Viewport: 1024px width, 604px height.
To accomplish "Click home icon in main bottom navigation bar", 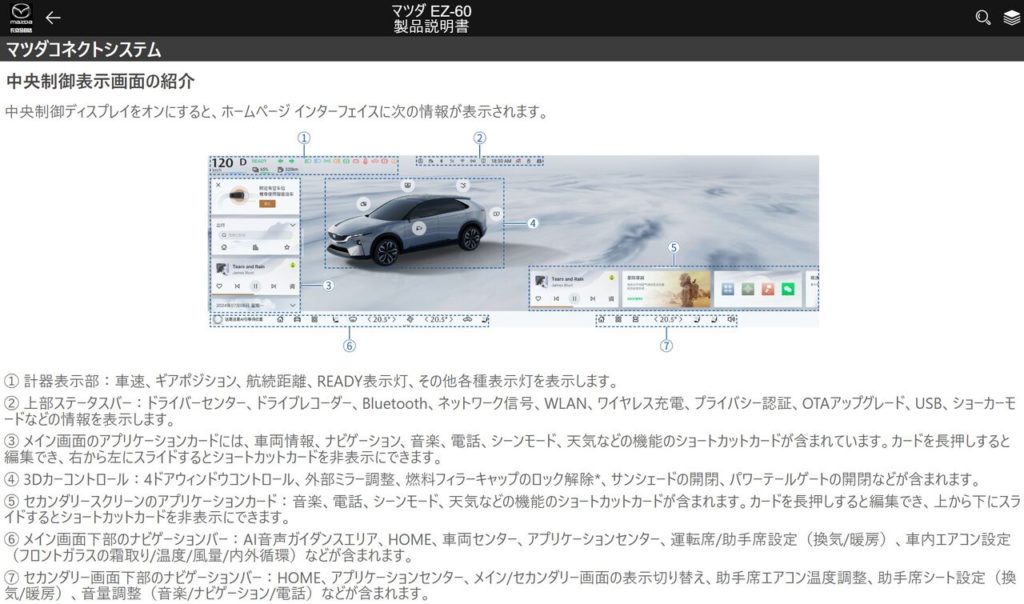I will [x=280, y=319].
